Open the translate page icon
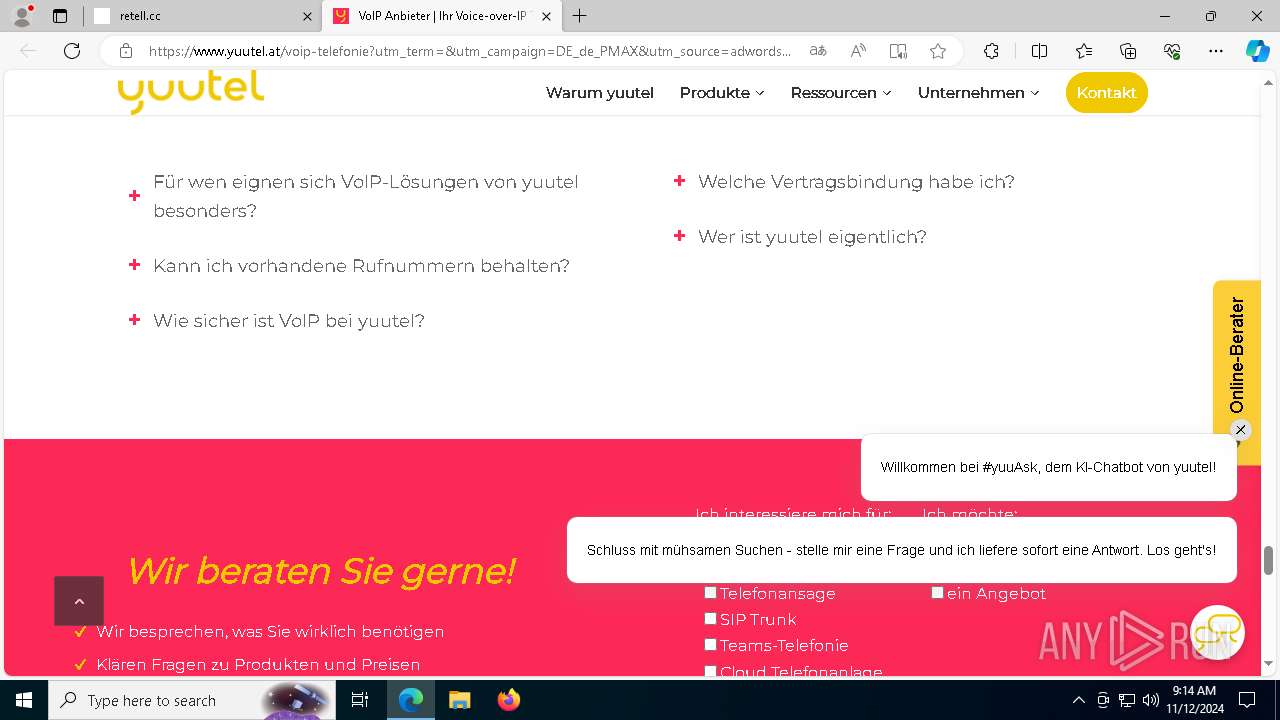Image resolution: width=1280 pixels, height=720 pixels. click(x=818, y=51)
